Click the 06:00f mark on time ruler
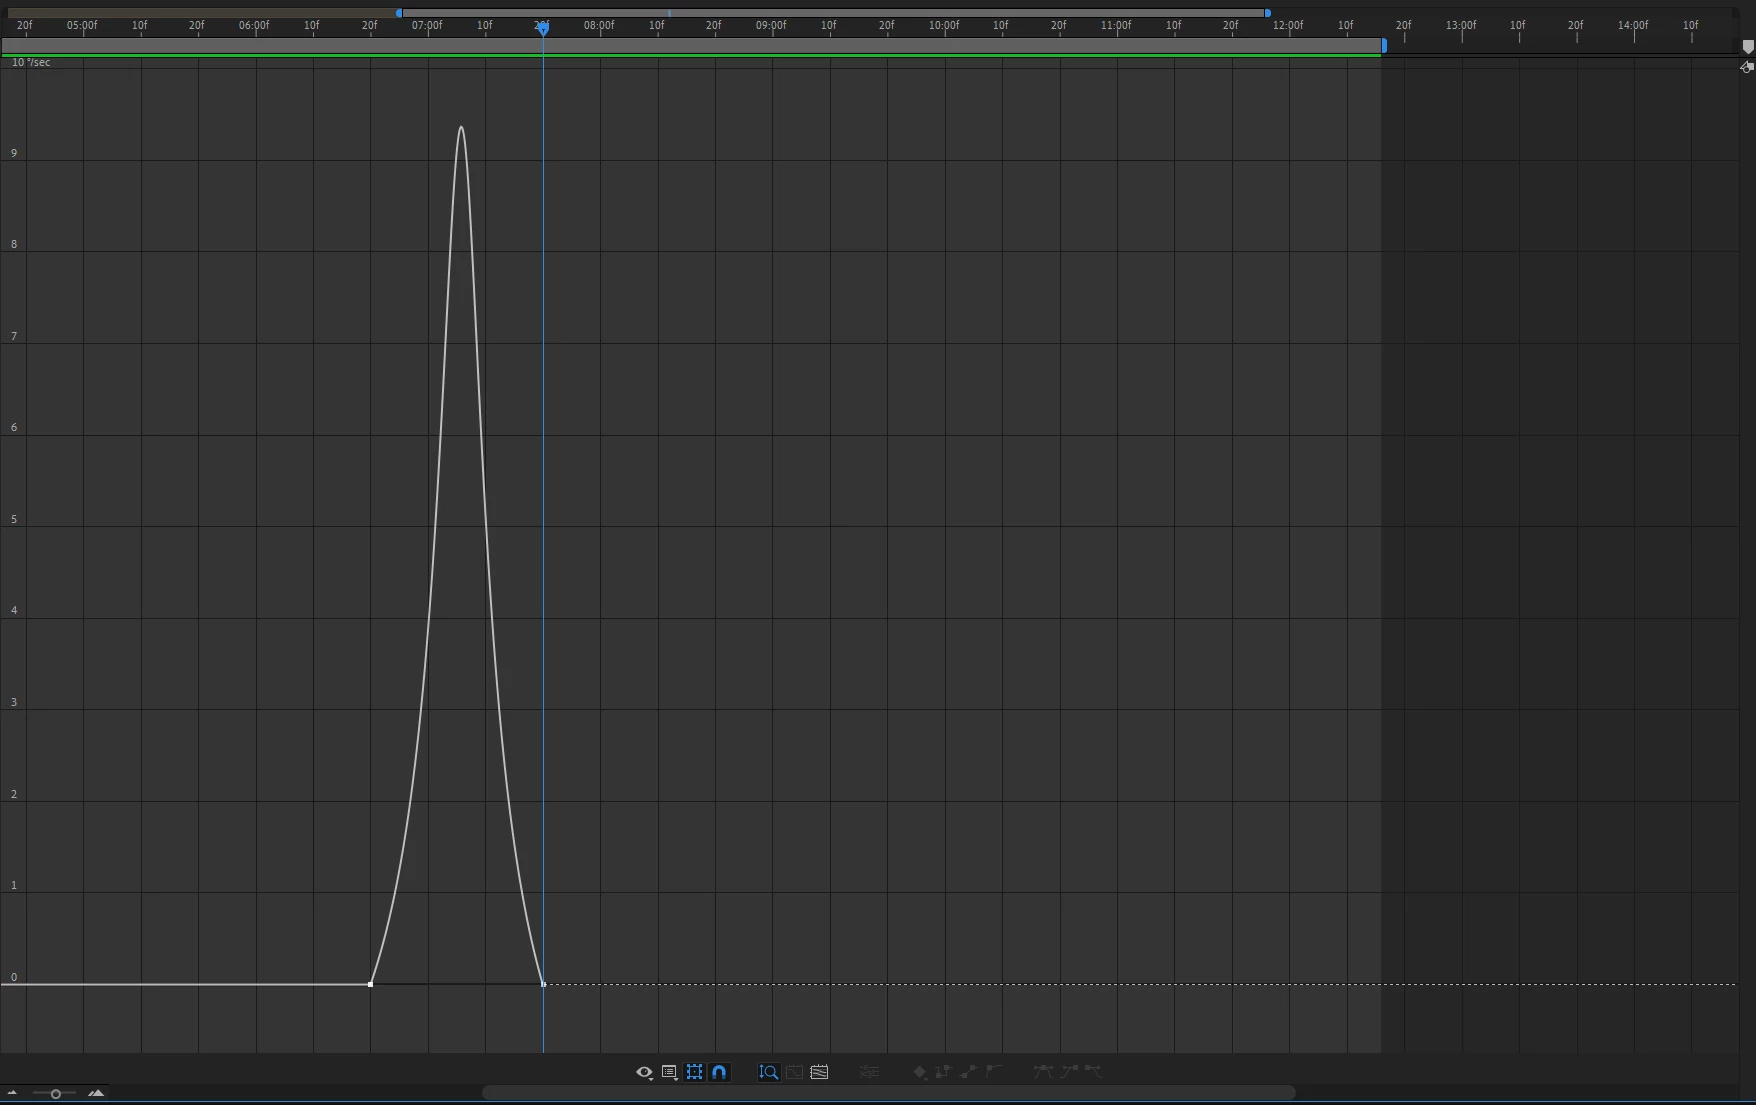This screenshot has height=1105, width=1756. coord(254,25)
